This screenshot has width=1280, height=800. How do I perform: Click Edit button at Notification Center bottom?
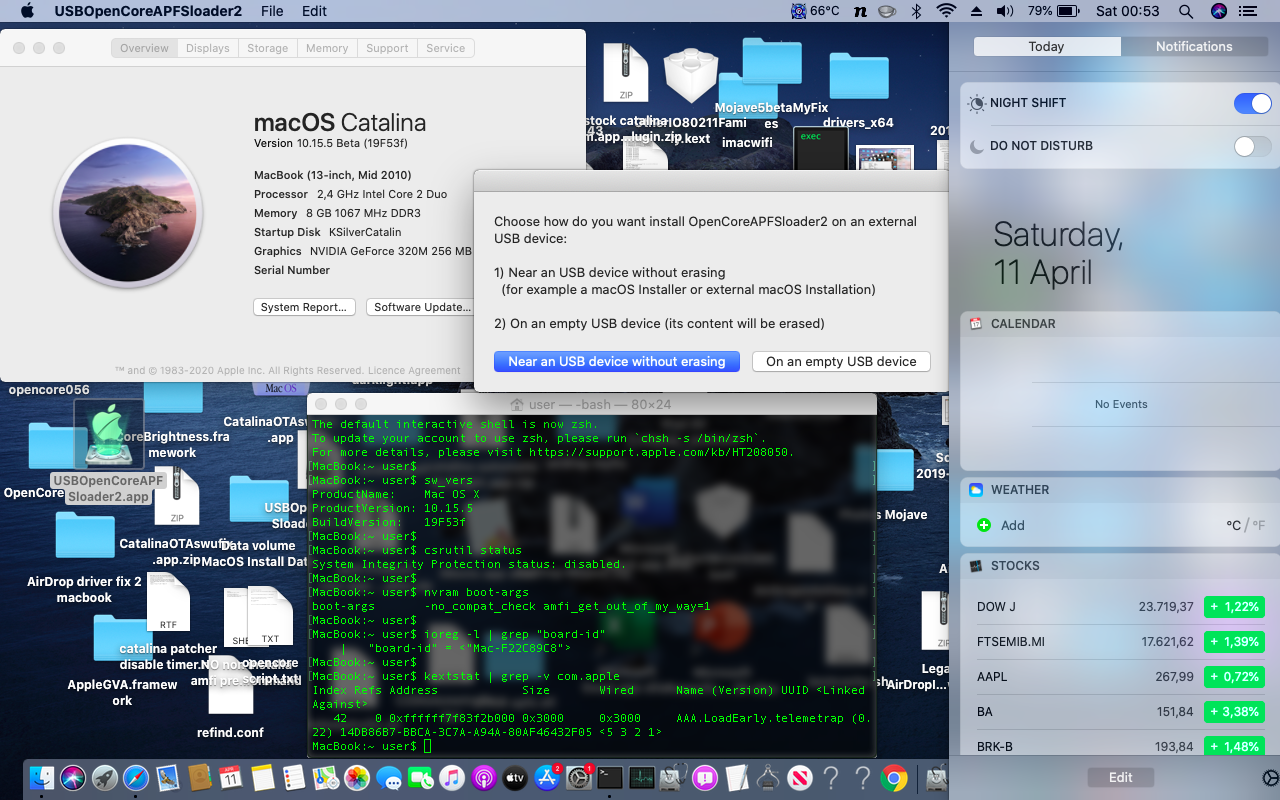(1121, 777)
